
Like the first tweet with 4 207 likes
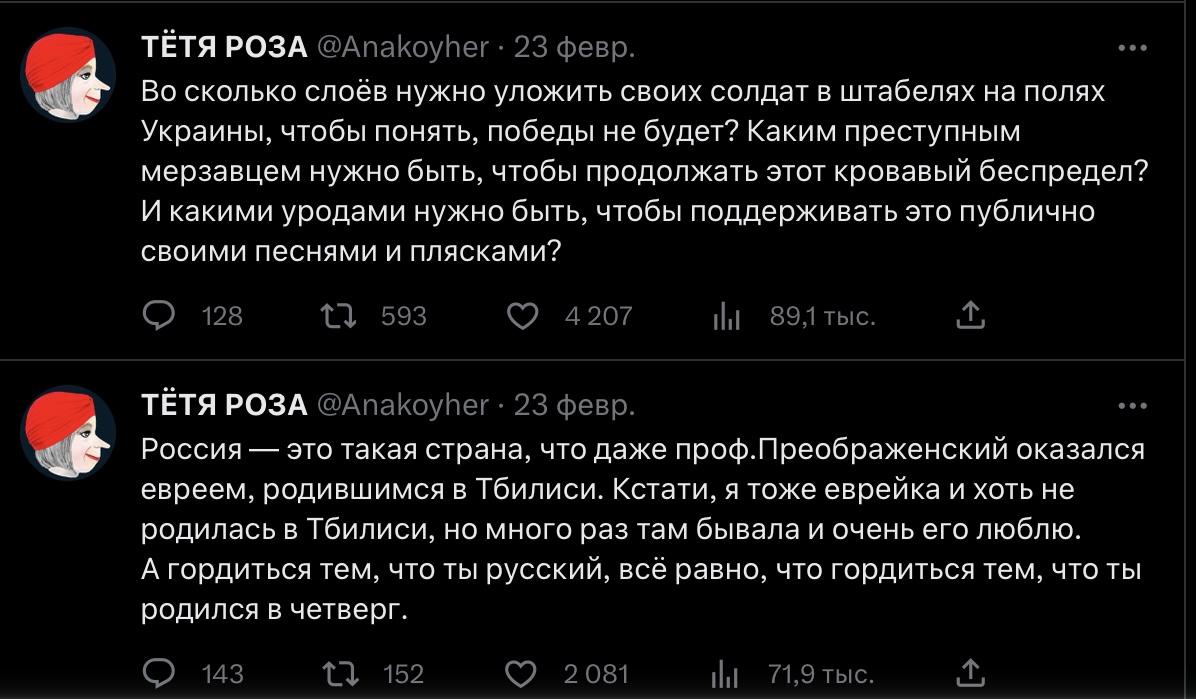point(523,317)
